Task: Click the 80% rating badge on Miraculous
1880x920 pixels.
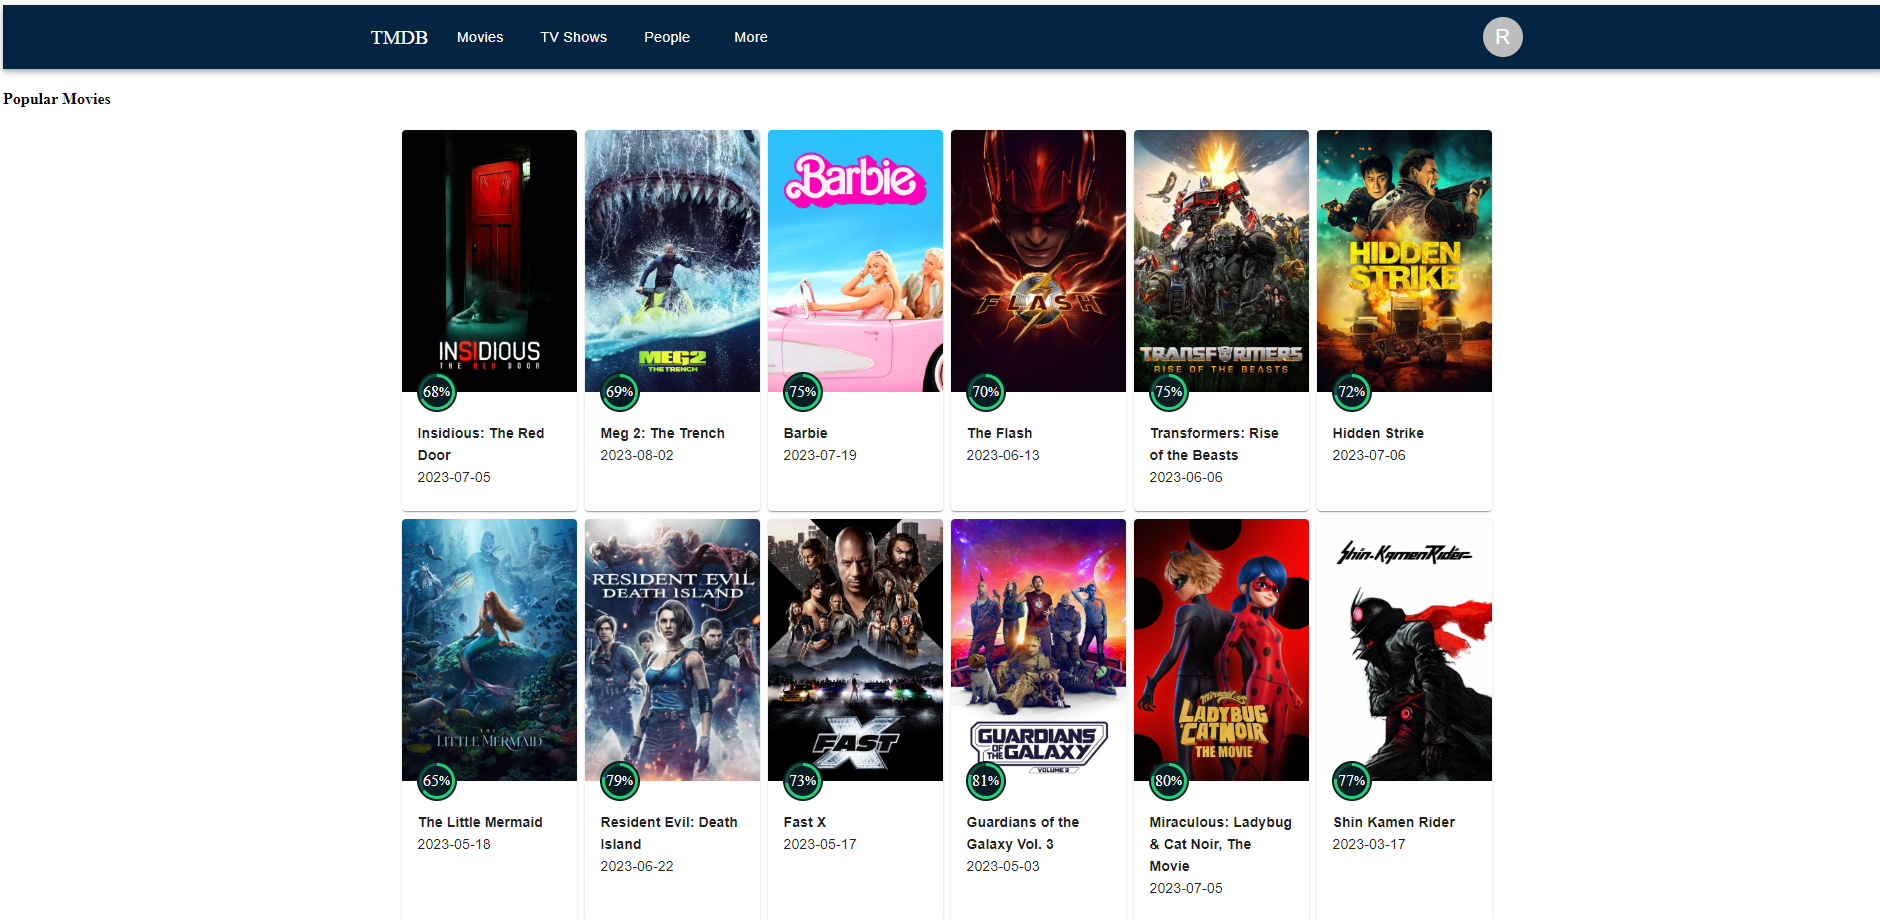Action: (1168, 781)
